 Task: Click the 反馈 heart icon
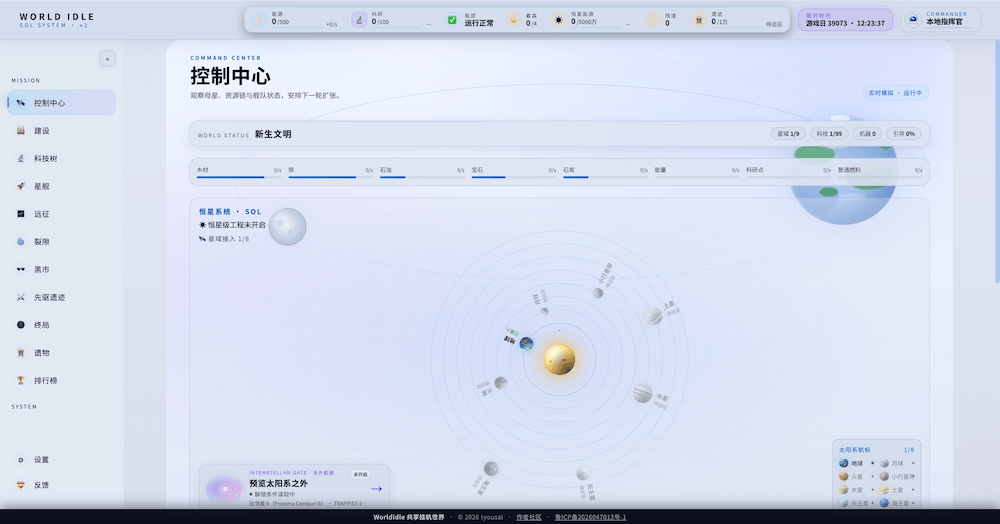click(x=20, y=485)
